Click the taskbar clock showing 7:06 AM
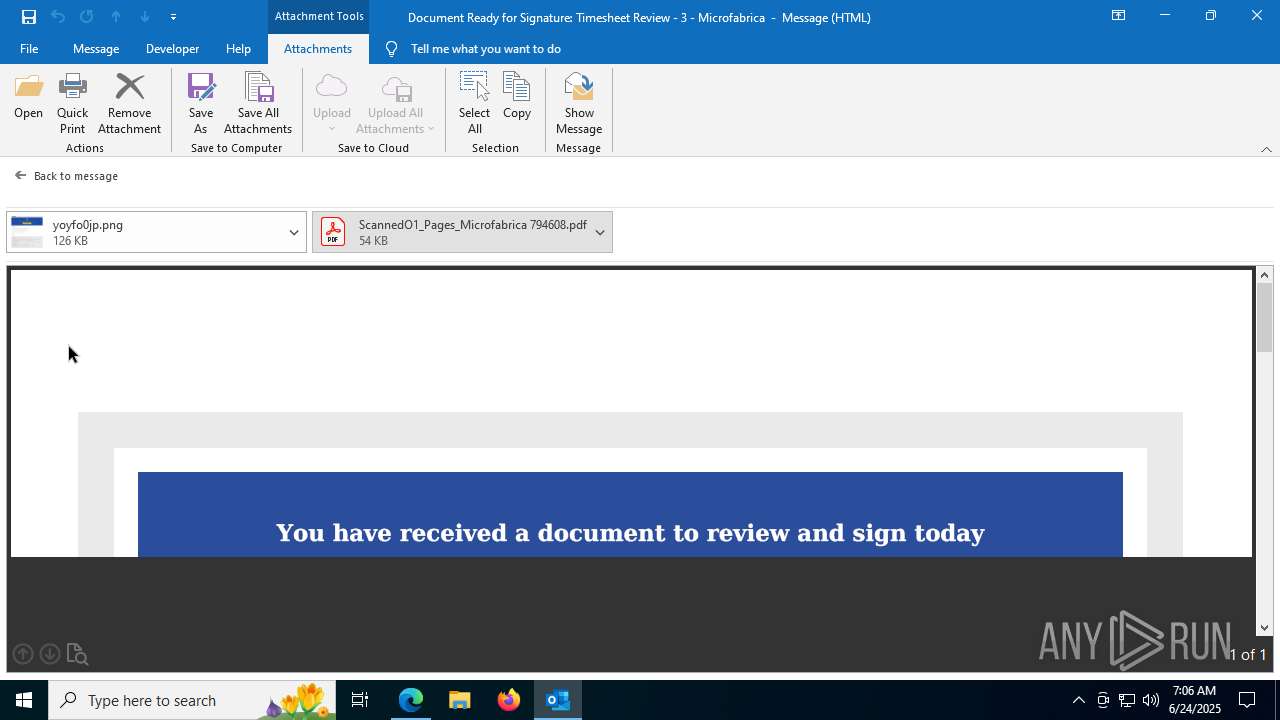The image size is (1280, 720). tap(1195, 700)
